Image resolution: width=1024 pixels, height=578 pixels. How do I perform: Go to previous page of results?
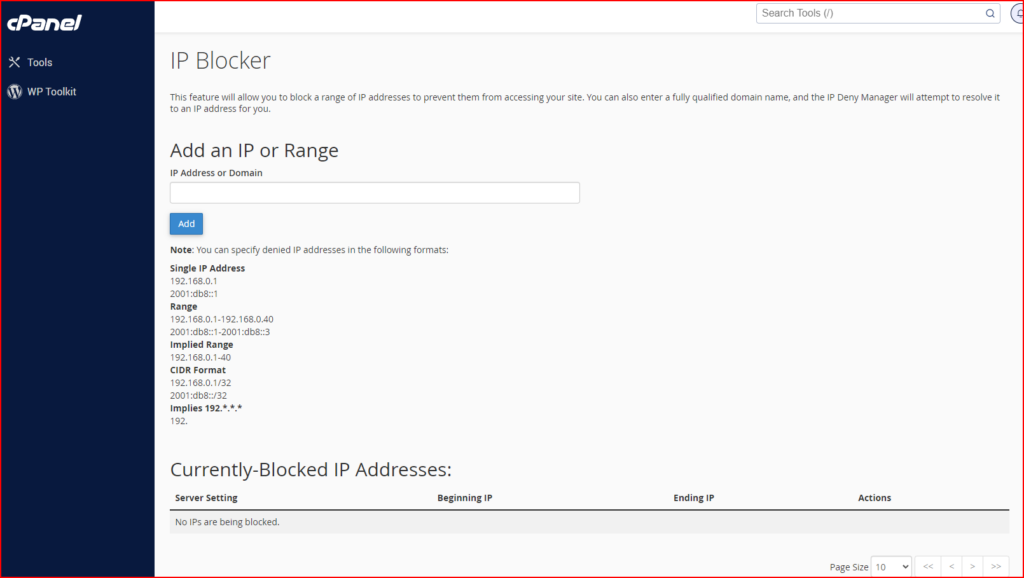coord(952,566)
